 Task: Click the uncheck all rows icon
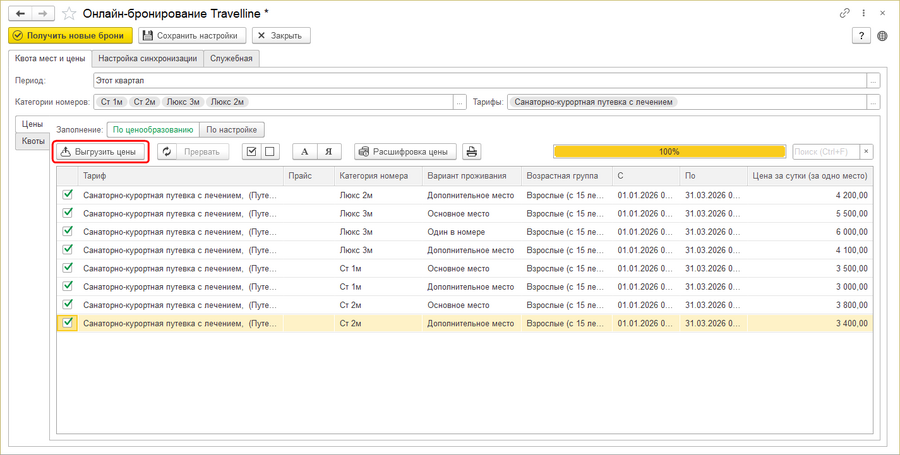click(x=270, y=152)
